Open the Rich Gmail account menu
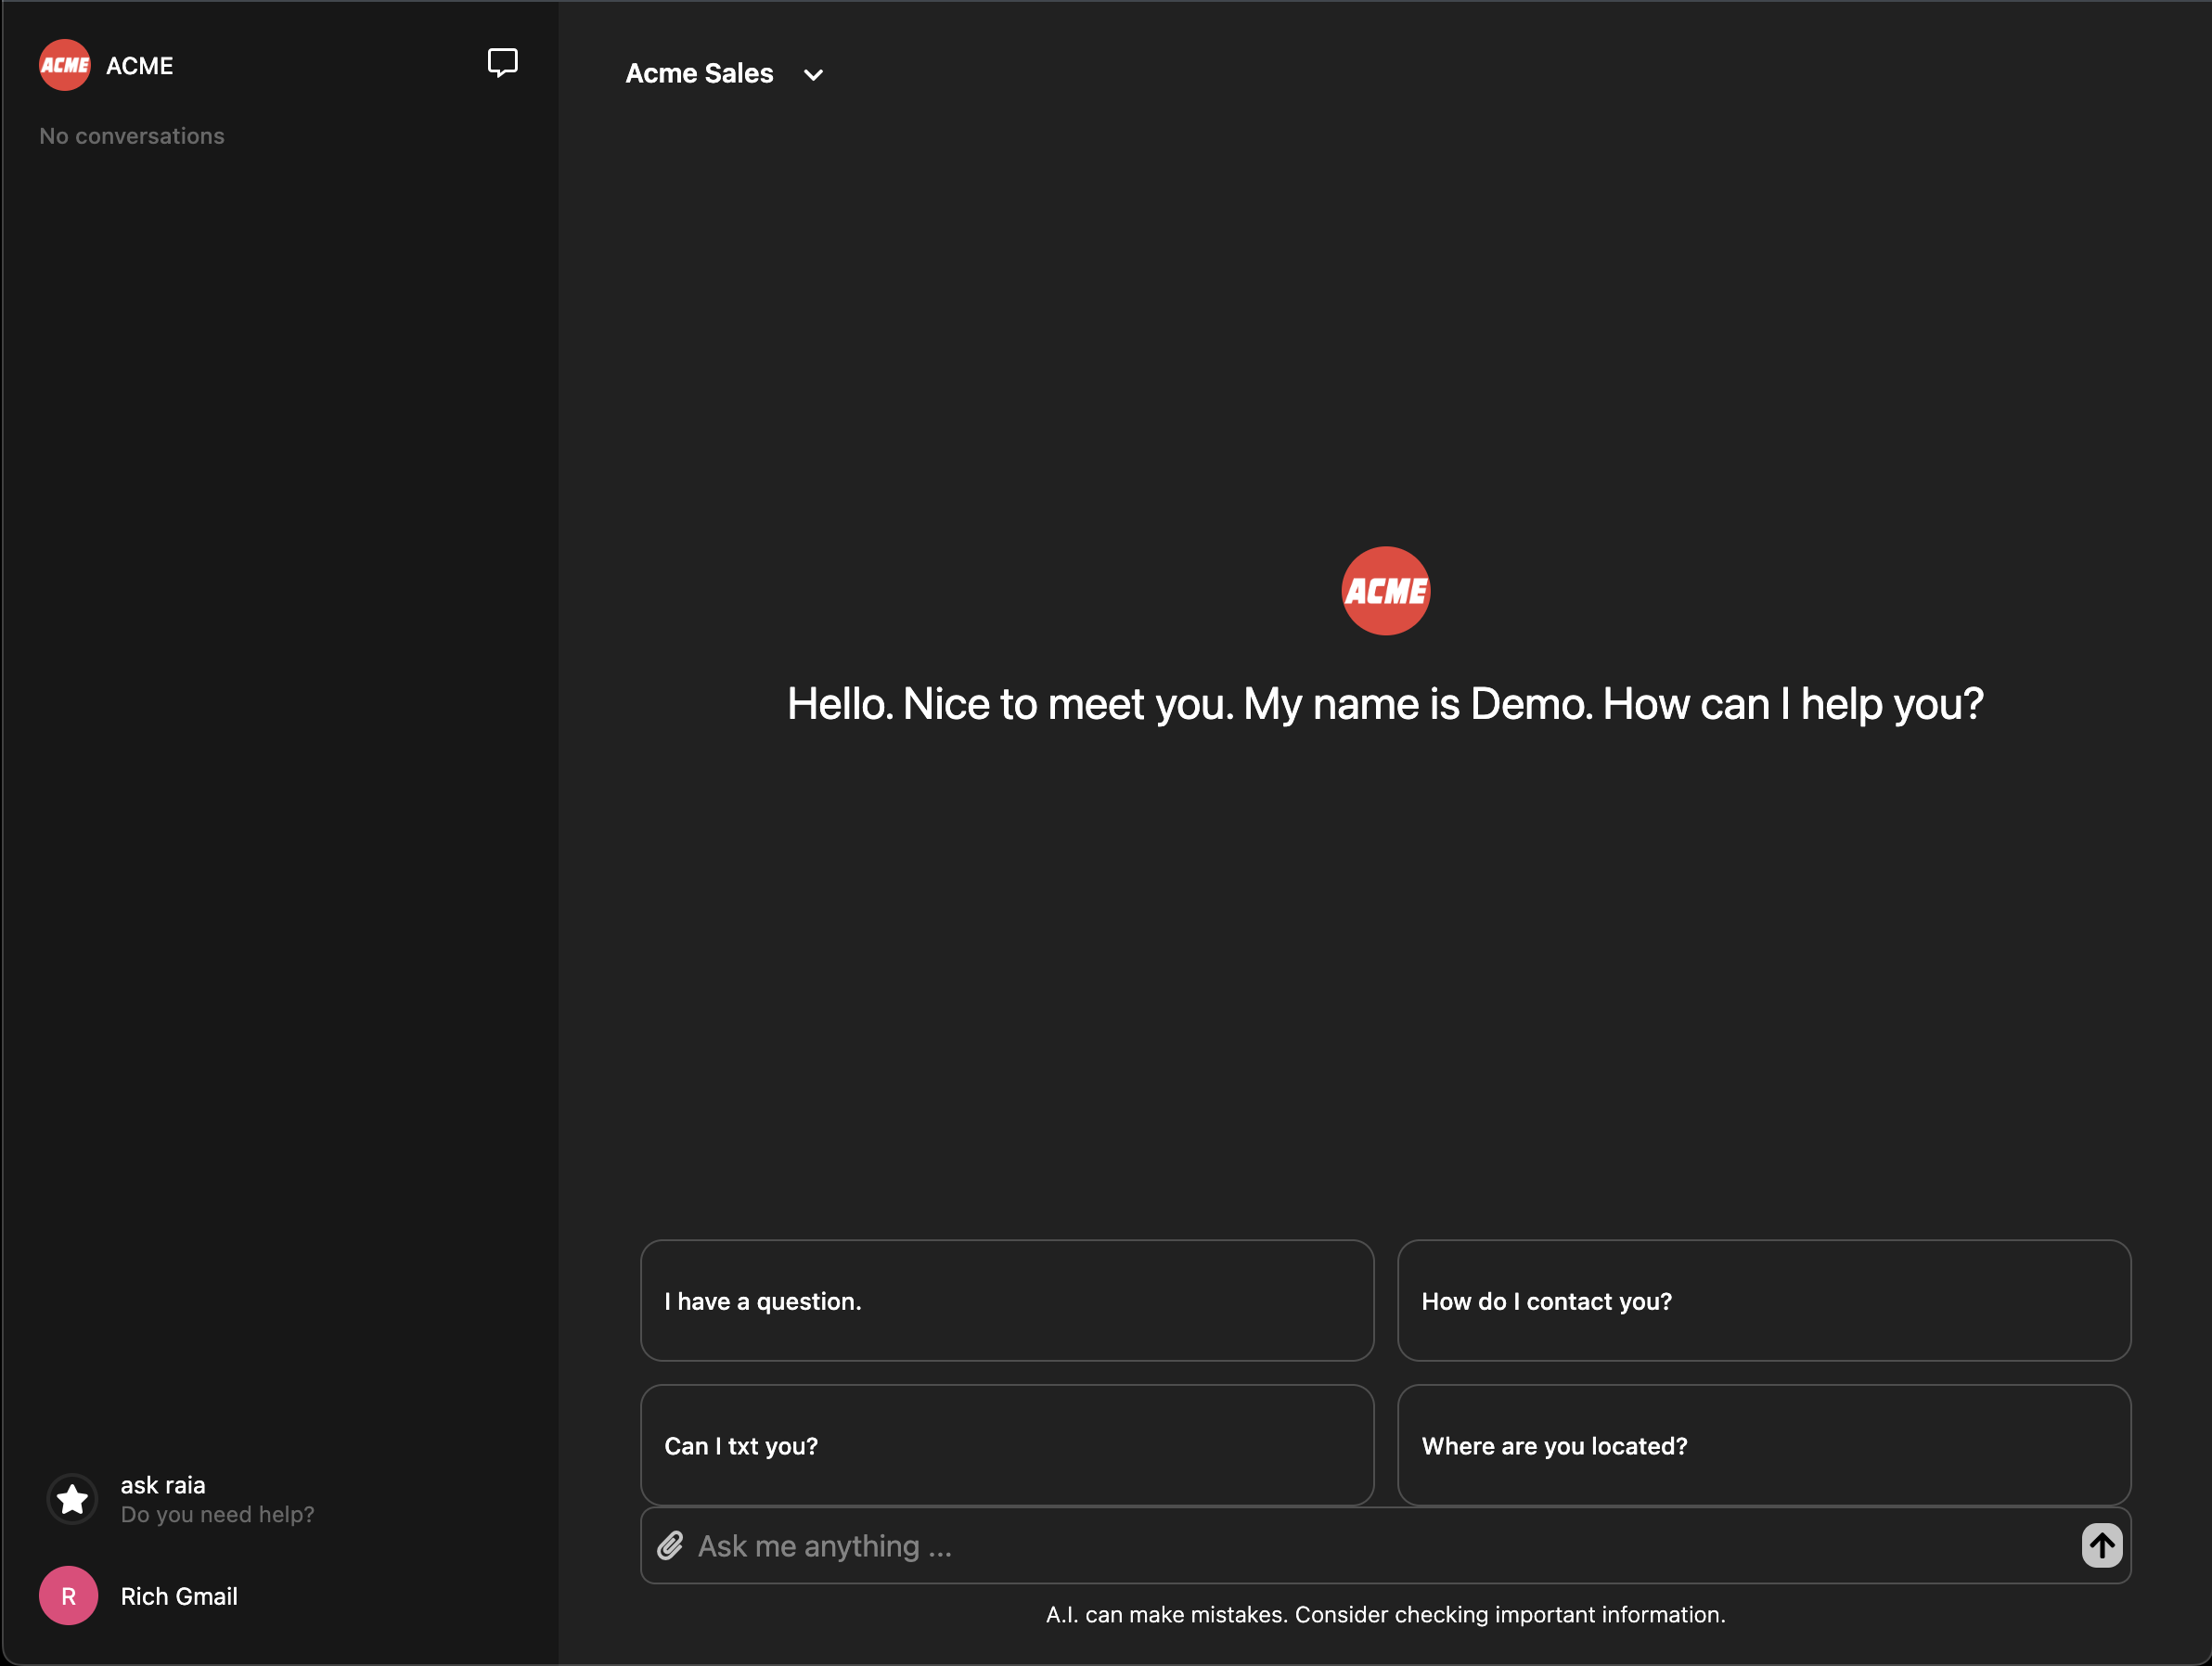The height and width of the screenshot is (1666, 2212). 179,1596
